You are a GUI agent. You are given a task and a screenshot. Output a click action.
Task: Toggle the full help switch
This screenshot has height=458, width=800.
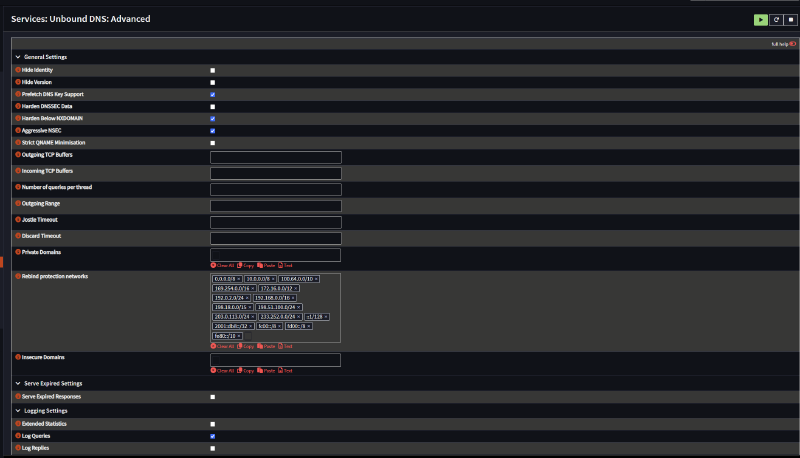coord(792,44)
